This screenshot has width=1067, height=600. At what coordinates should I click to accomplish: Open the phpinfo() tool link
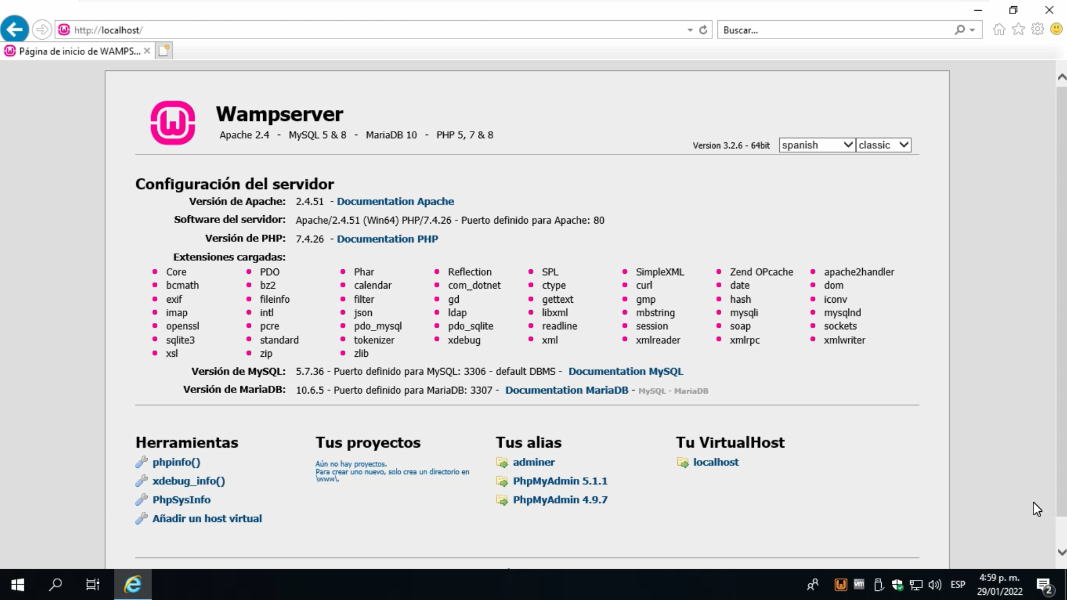pyautogui.click(x=176, y=462)
